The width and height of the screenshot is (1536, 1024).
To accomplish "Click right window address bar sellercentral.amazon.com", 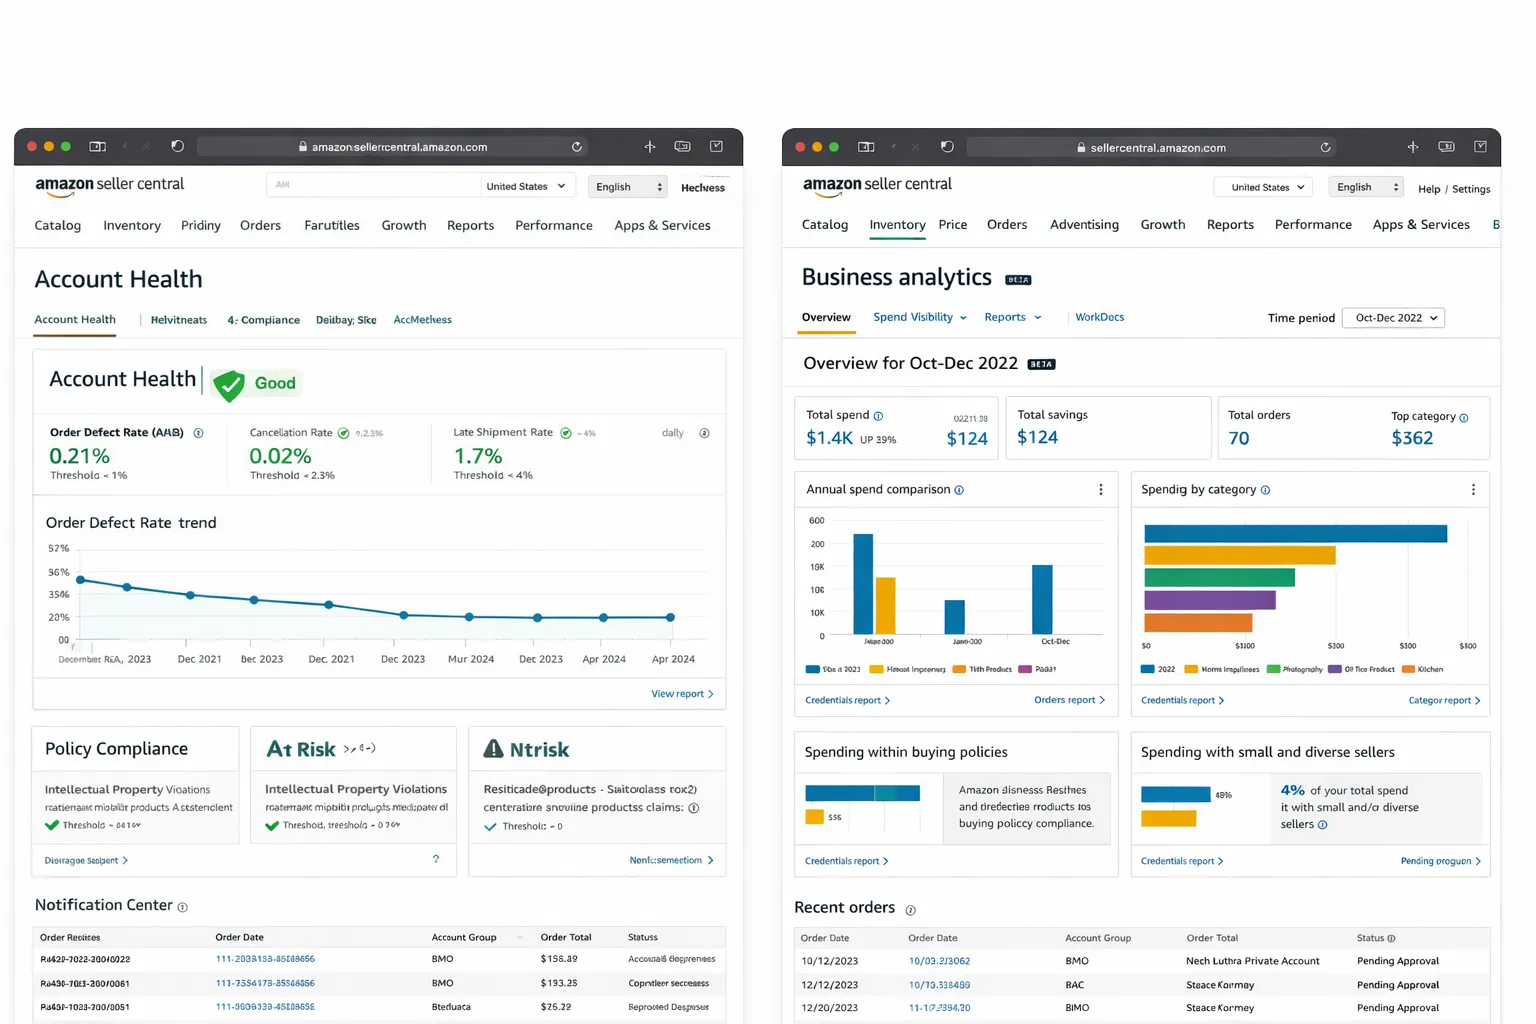I will (1152, 147).
